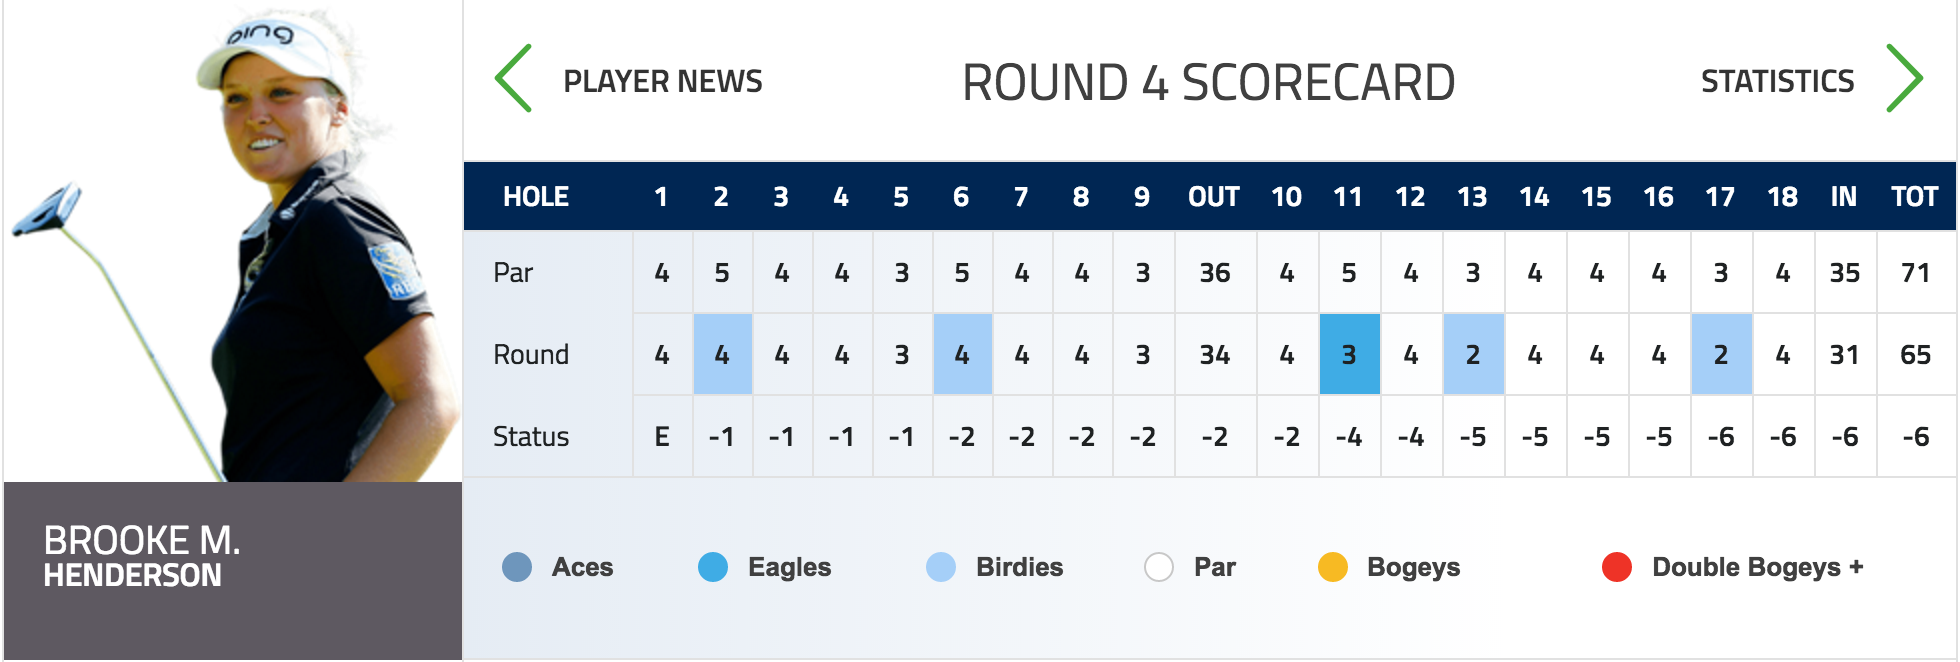The image size is (1960, 662).
Task: Click the Brooke M. Henderson name banner
Action: point(233,571)
